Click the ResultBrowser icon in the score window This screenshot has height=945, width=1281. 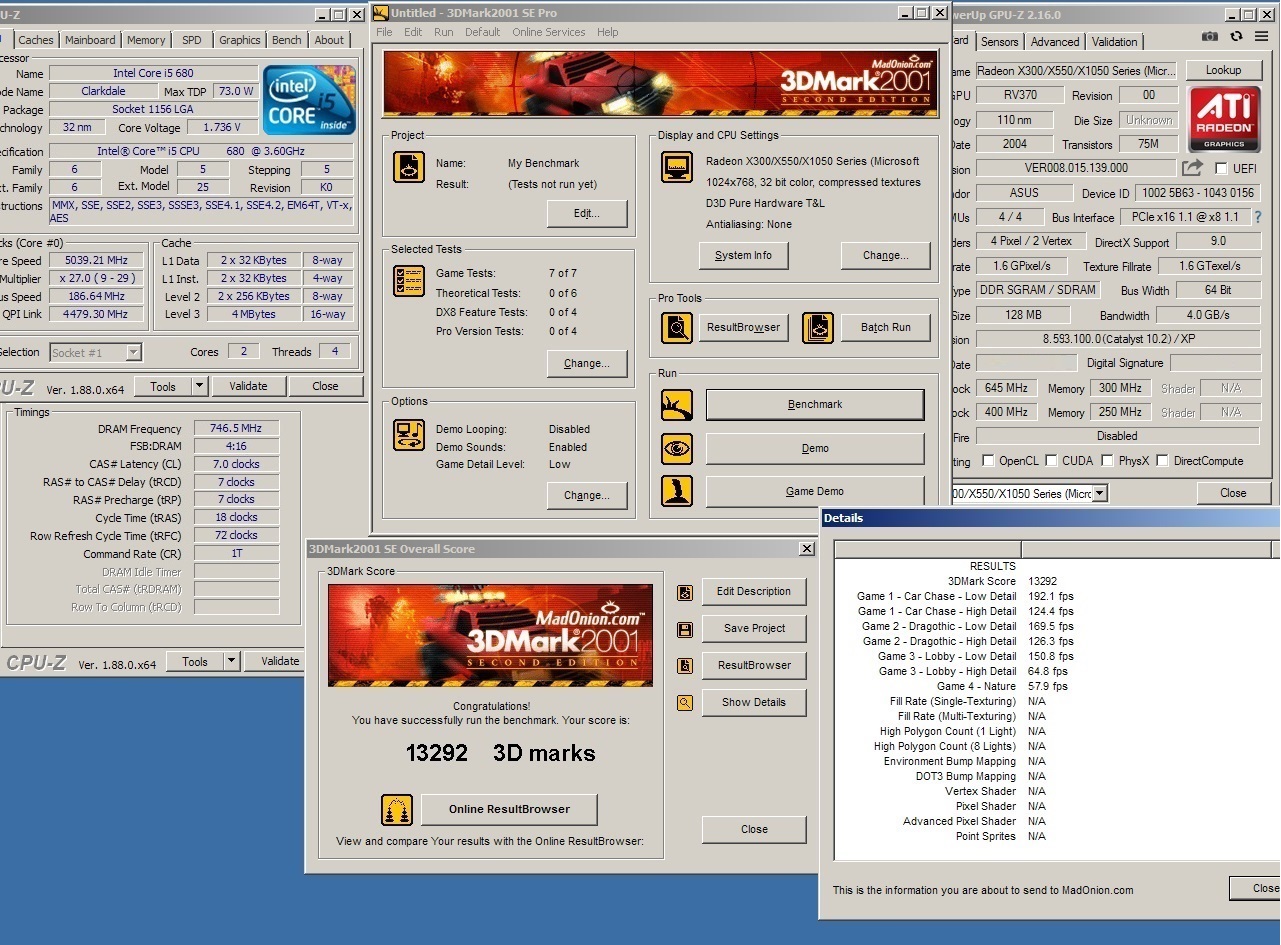pos(685,666)
